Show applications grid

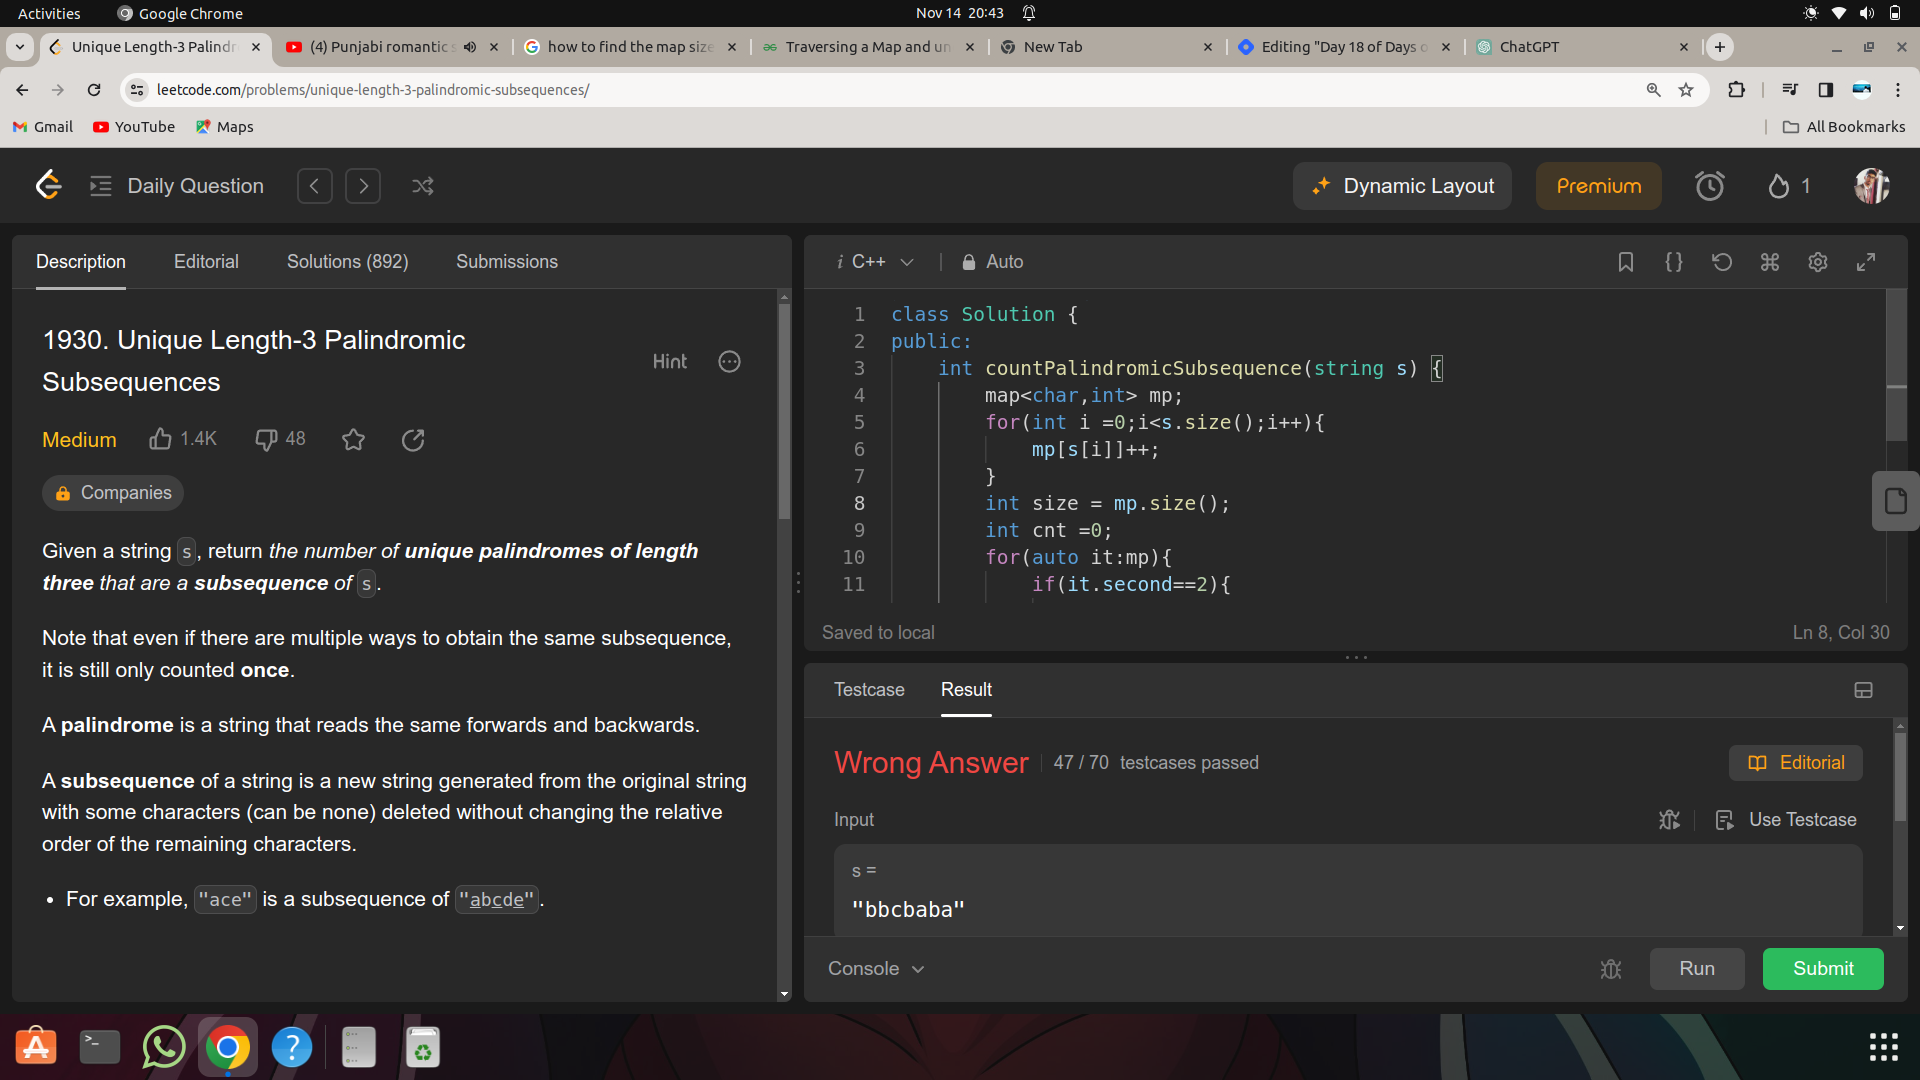pyautogui.click(x=1884, y=1048)
